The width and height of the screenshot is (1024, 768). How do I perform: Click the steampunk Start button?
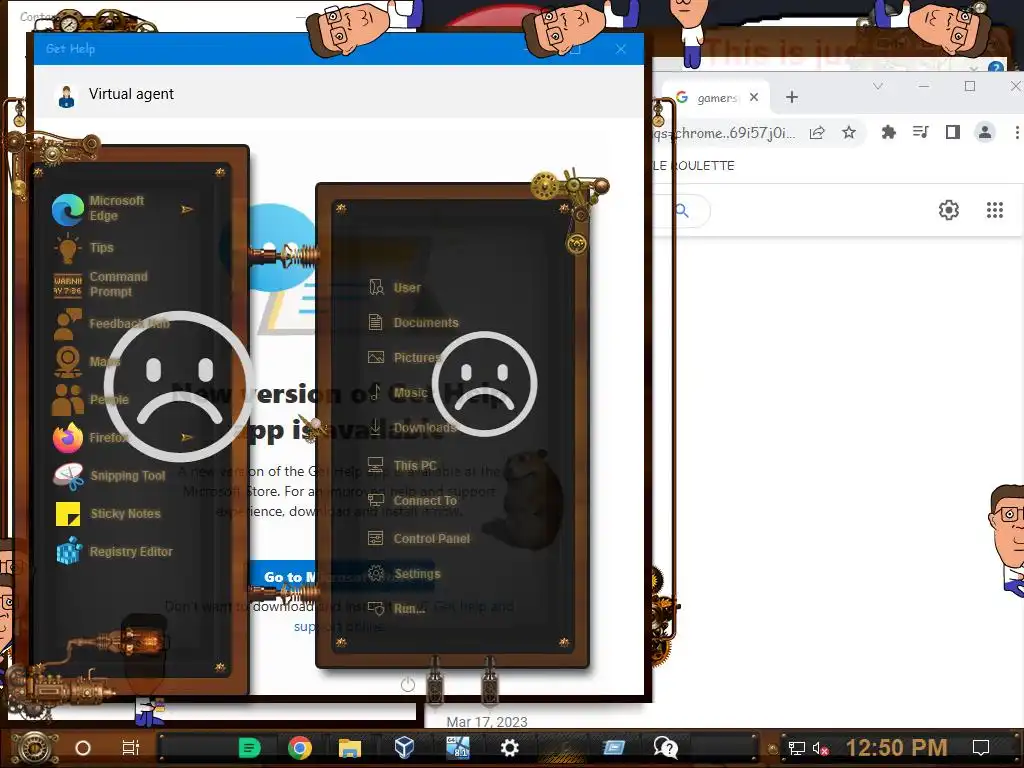[x=35, y=748]
